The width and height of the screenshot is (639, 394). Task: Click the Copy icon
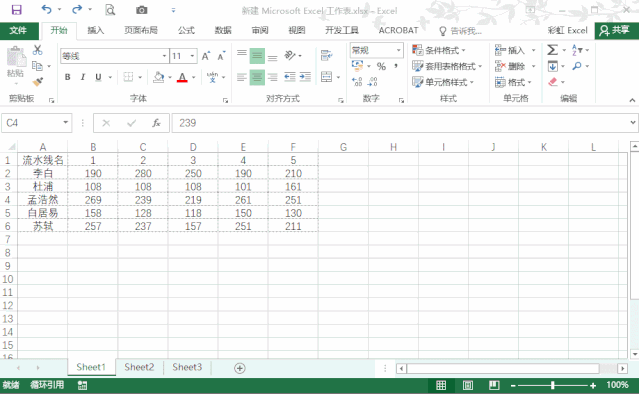[37, 66]
